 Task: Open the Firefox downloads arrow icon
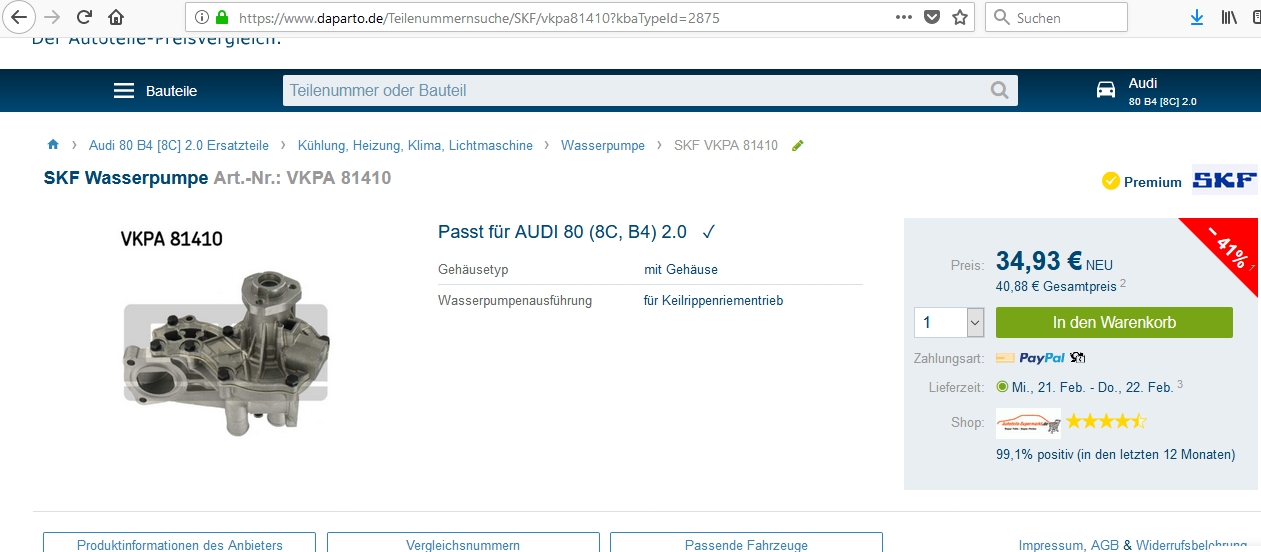tap(1197, 17)
